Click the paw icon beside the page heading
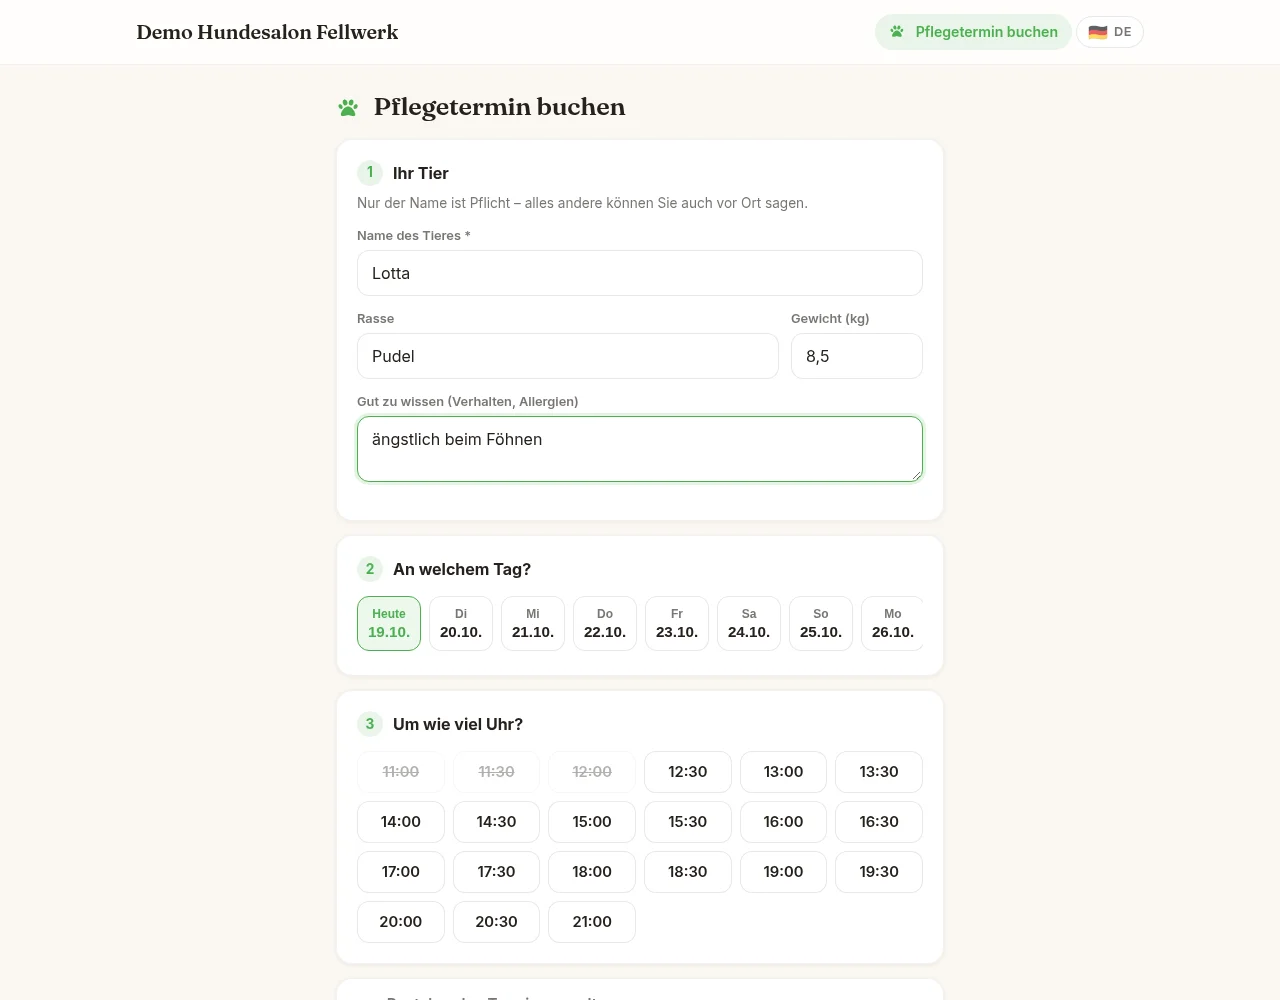This screenshot has width=1280, height=1000. (x=348, y=107)
